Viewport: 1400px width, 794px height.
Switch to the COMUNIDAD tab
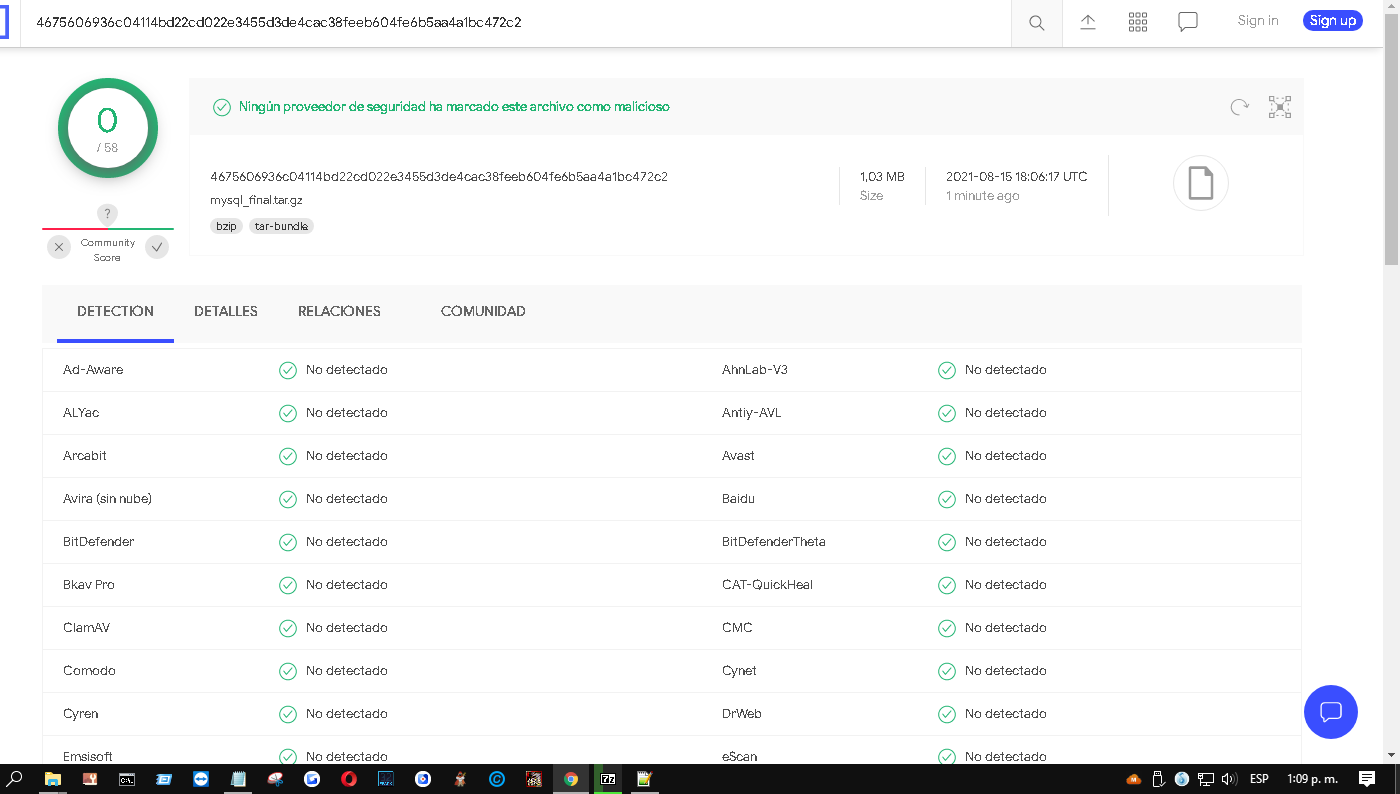tap(483, 311)
